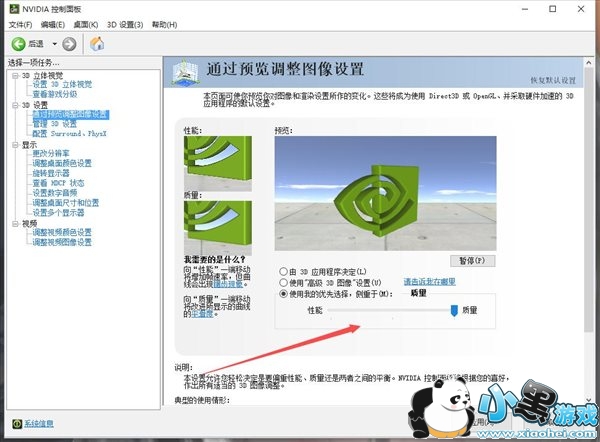Click the scroll-up arrow of the right pane
The image size is (600, 442).
[x=589, y=63]
